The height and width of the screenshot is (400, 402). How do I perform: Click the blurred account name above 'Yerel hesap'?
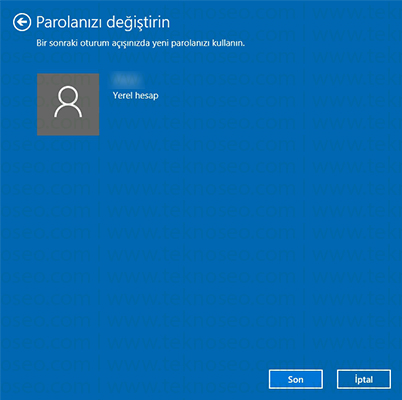point(126,80)
